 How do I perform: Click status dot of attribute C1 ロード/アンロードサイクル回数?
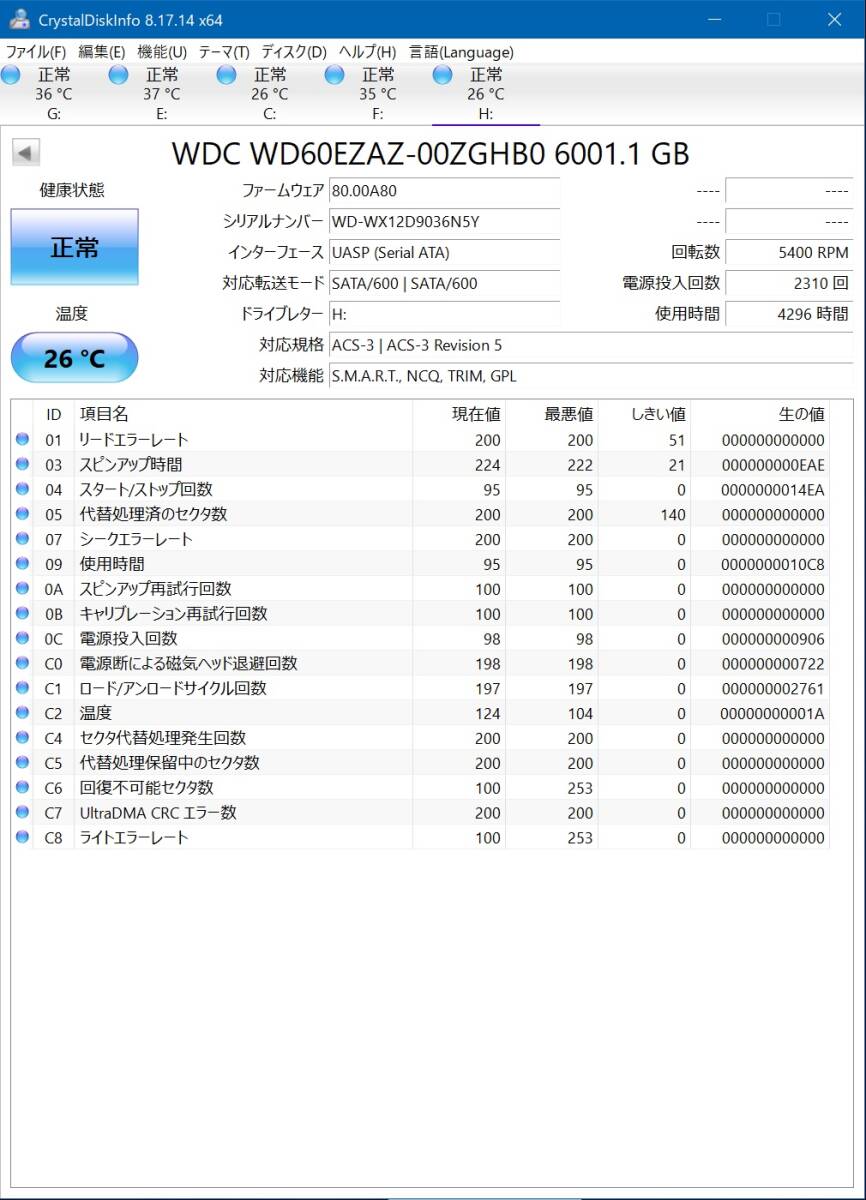pyautogui.click(x=22, y=689)
